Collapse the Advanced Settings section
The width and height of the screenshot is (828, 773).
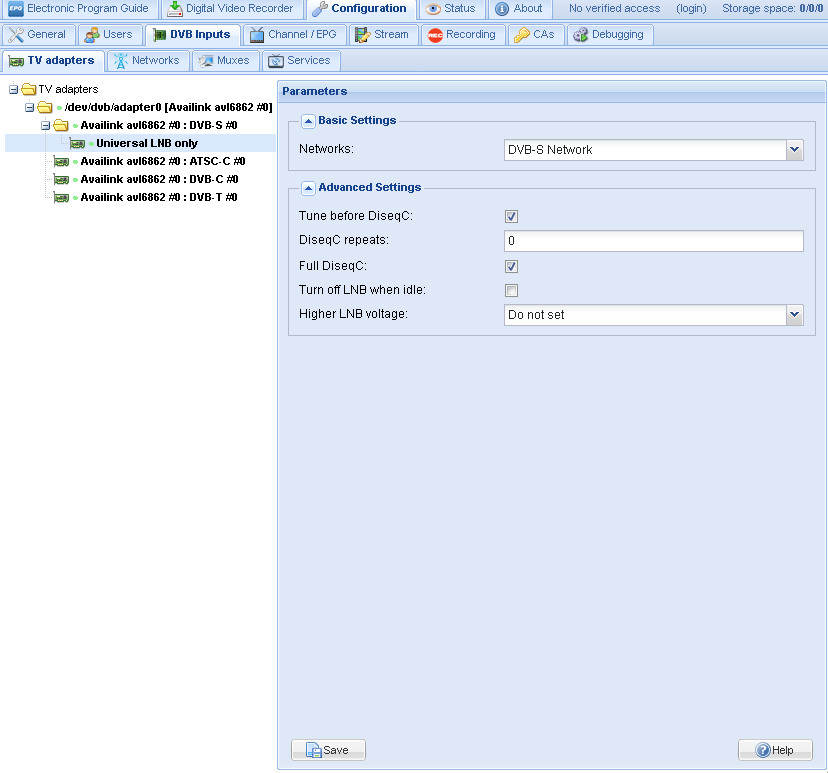(308, 188)
